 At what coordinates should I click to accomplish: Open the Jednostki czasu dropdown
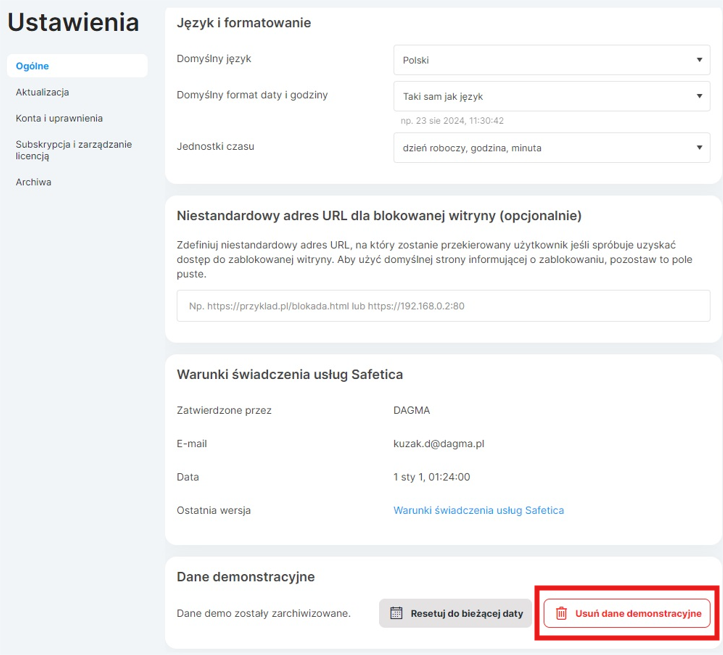(x=551, y=148)
